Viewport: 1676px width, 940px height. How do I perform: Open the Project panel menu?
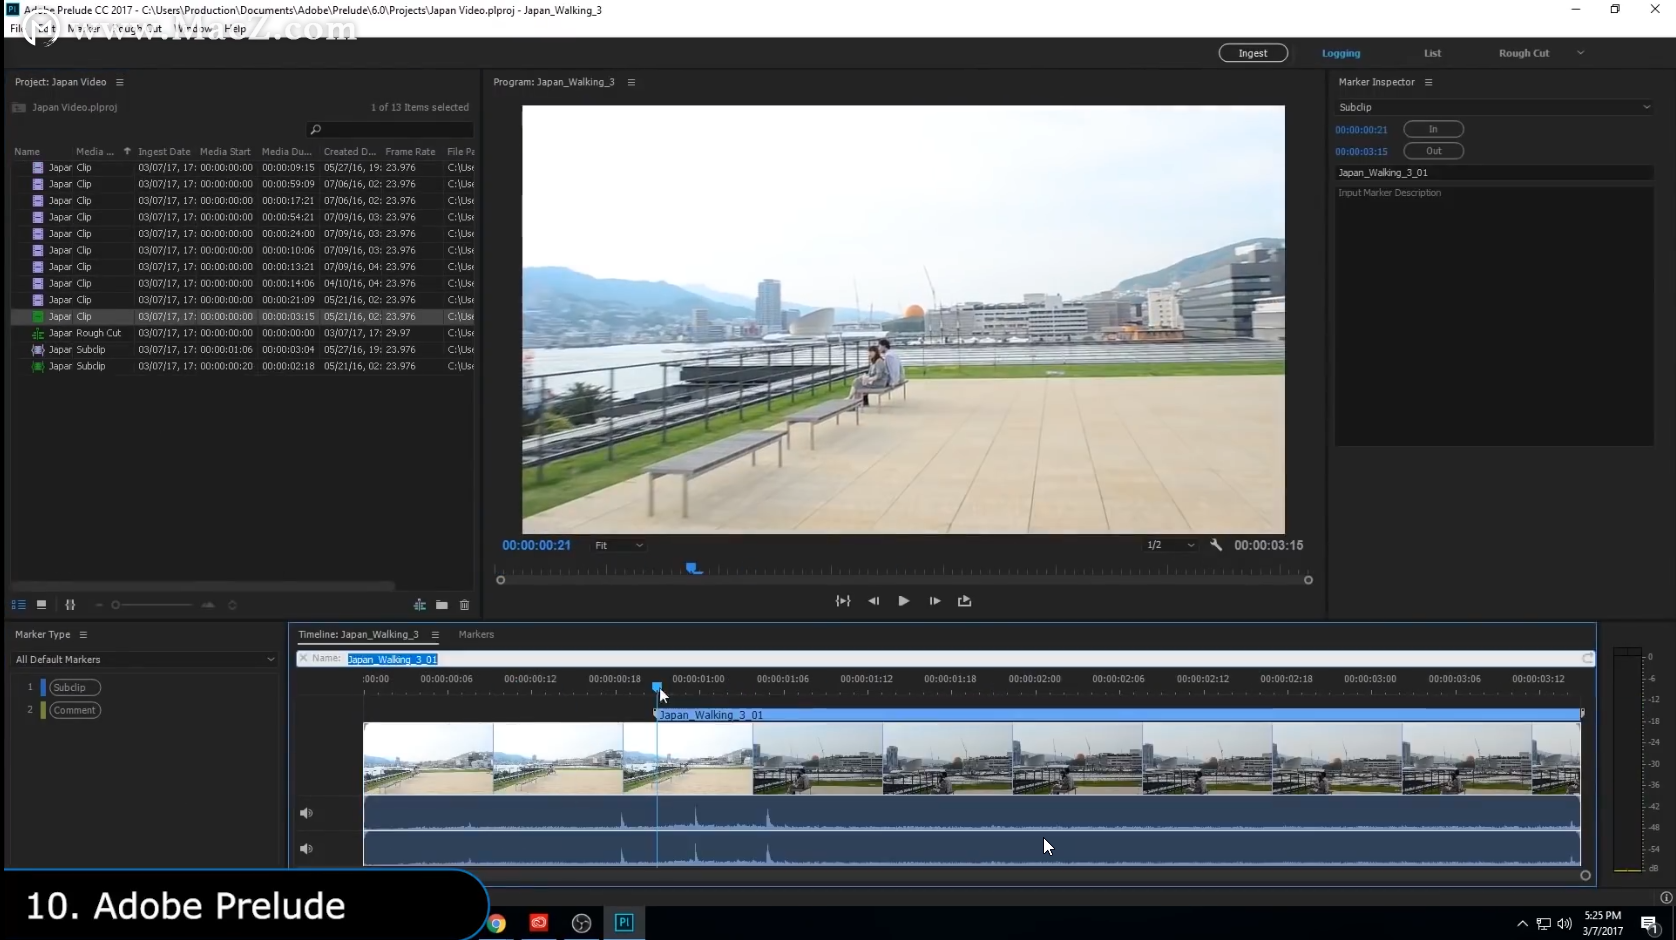click(x=119, y=82)
